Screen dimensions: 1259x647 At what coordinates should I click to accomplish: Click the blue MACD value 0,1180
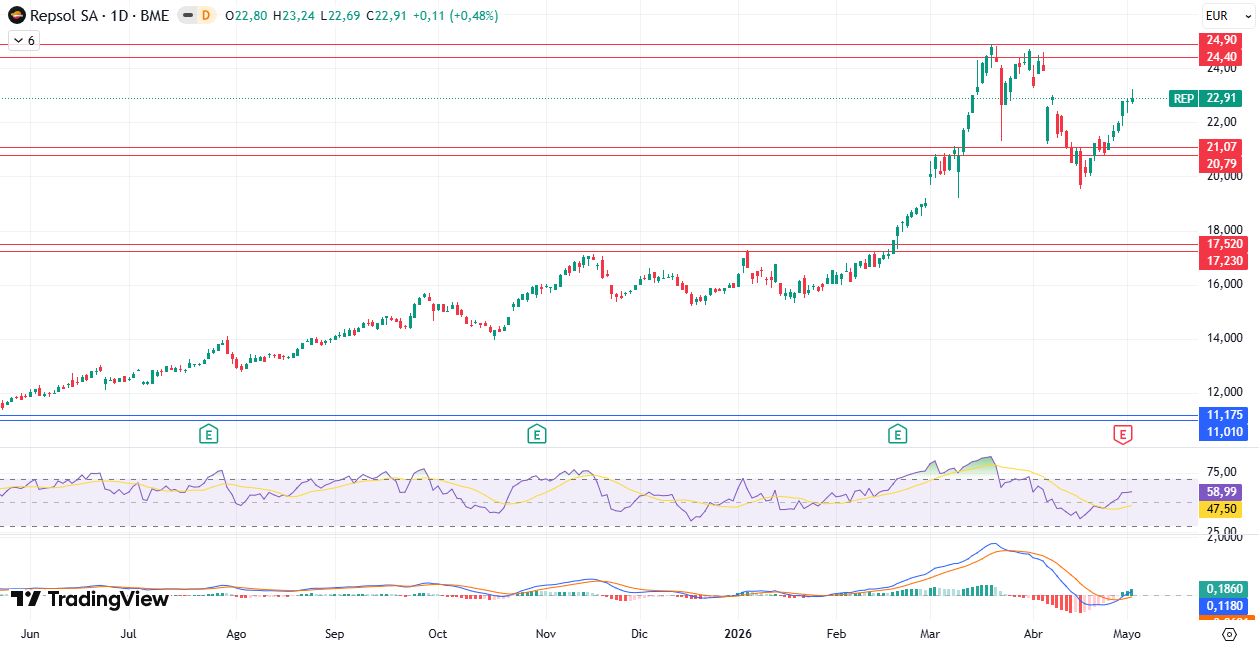pyautogui.click(x=1224, y=606)
